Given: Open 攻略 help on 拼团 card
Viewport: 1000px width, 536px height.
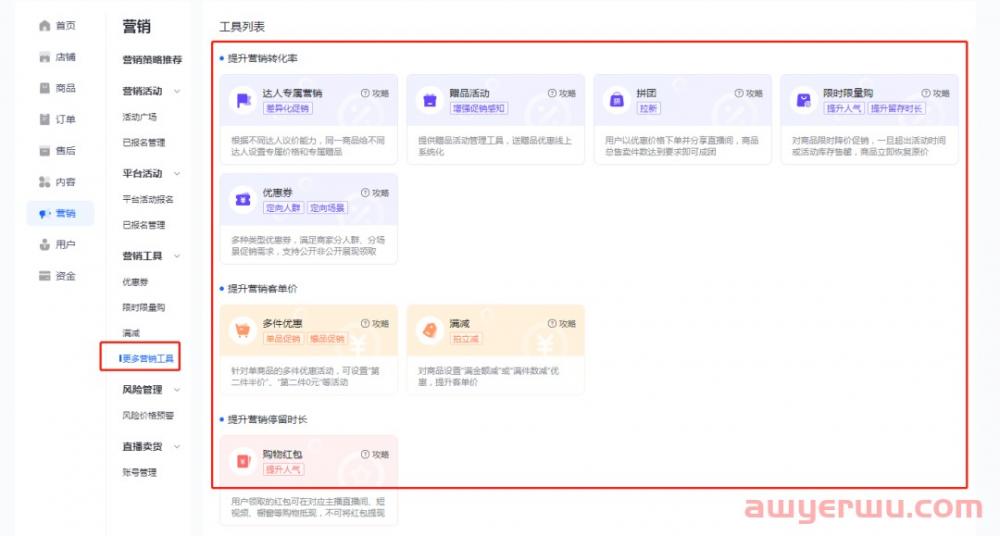Looking at the screenshot, I should pos(749,93).
